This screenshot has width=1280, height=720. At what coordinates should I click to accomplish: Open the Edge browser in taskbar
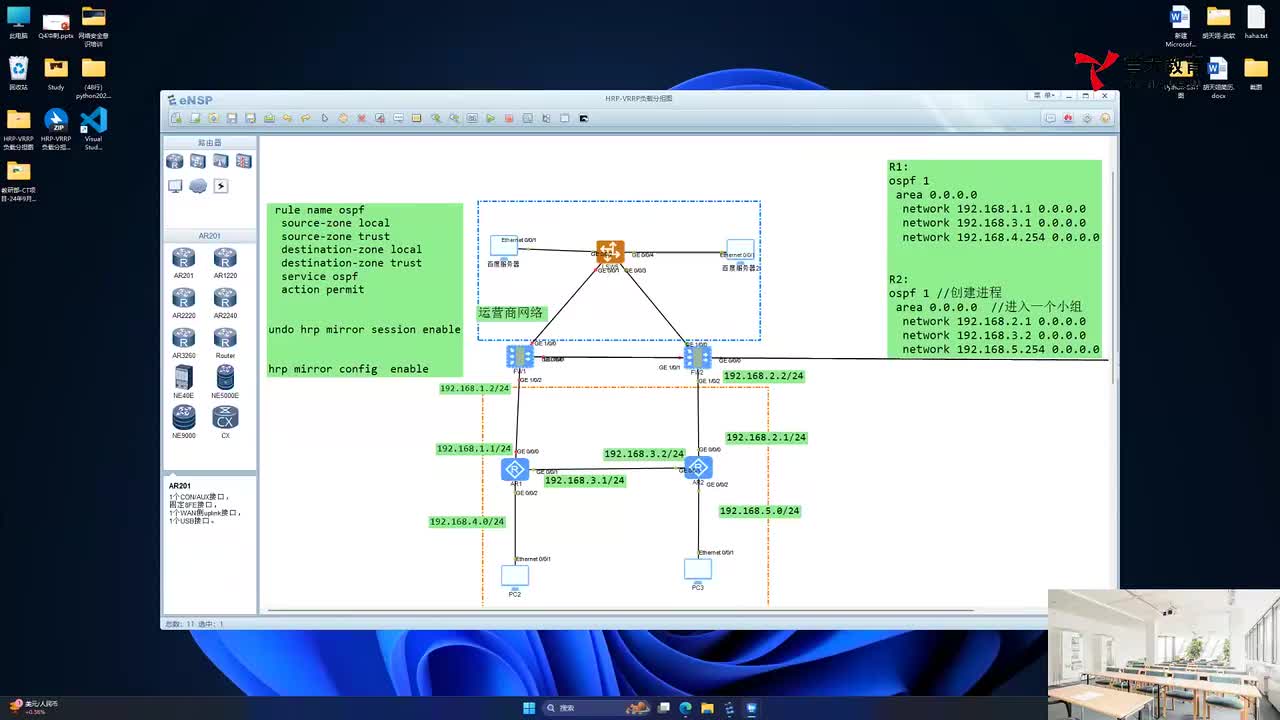(x=685, y=708)
